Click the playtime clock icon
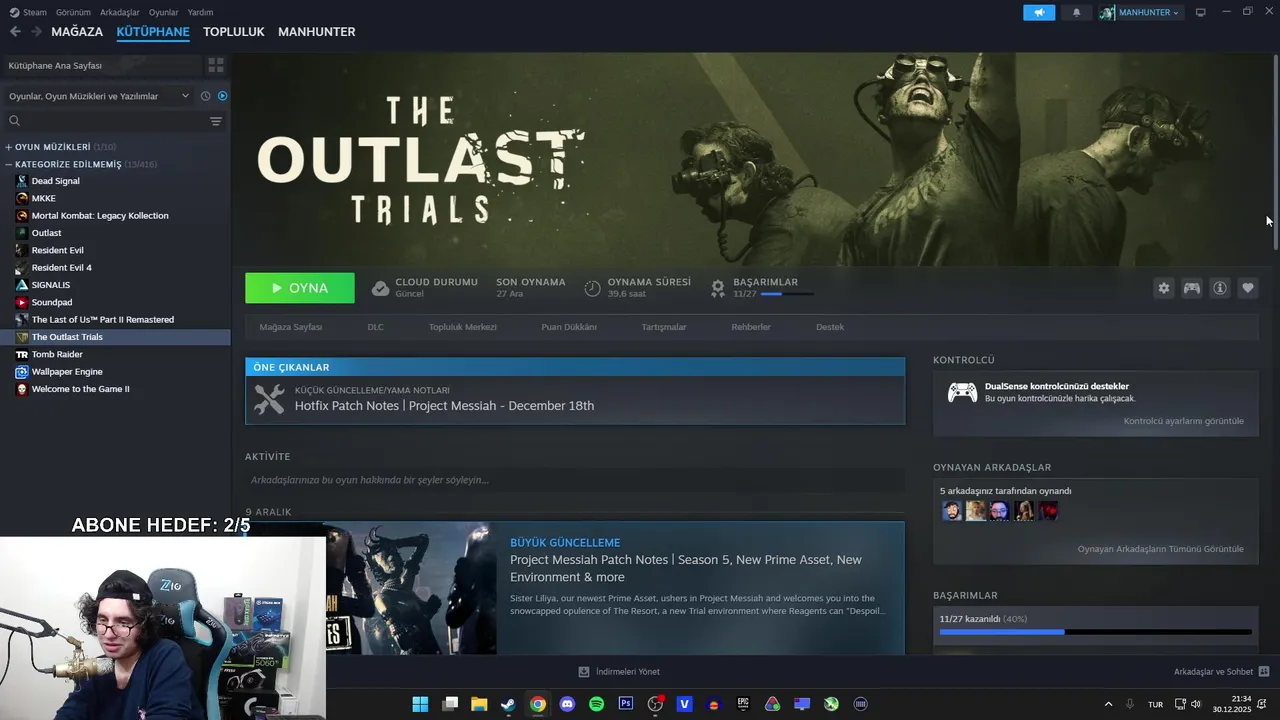1280x720 pixels. coord(592,288)
